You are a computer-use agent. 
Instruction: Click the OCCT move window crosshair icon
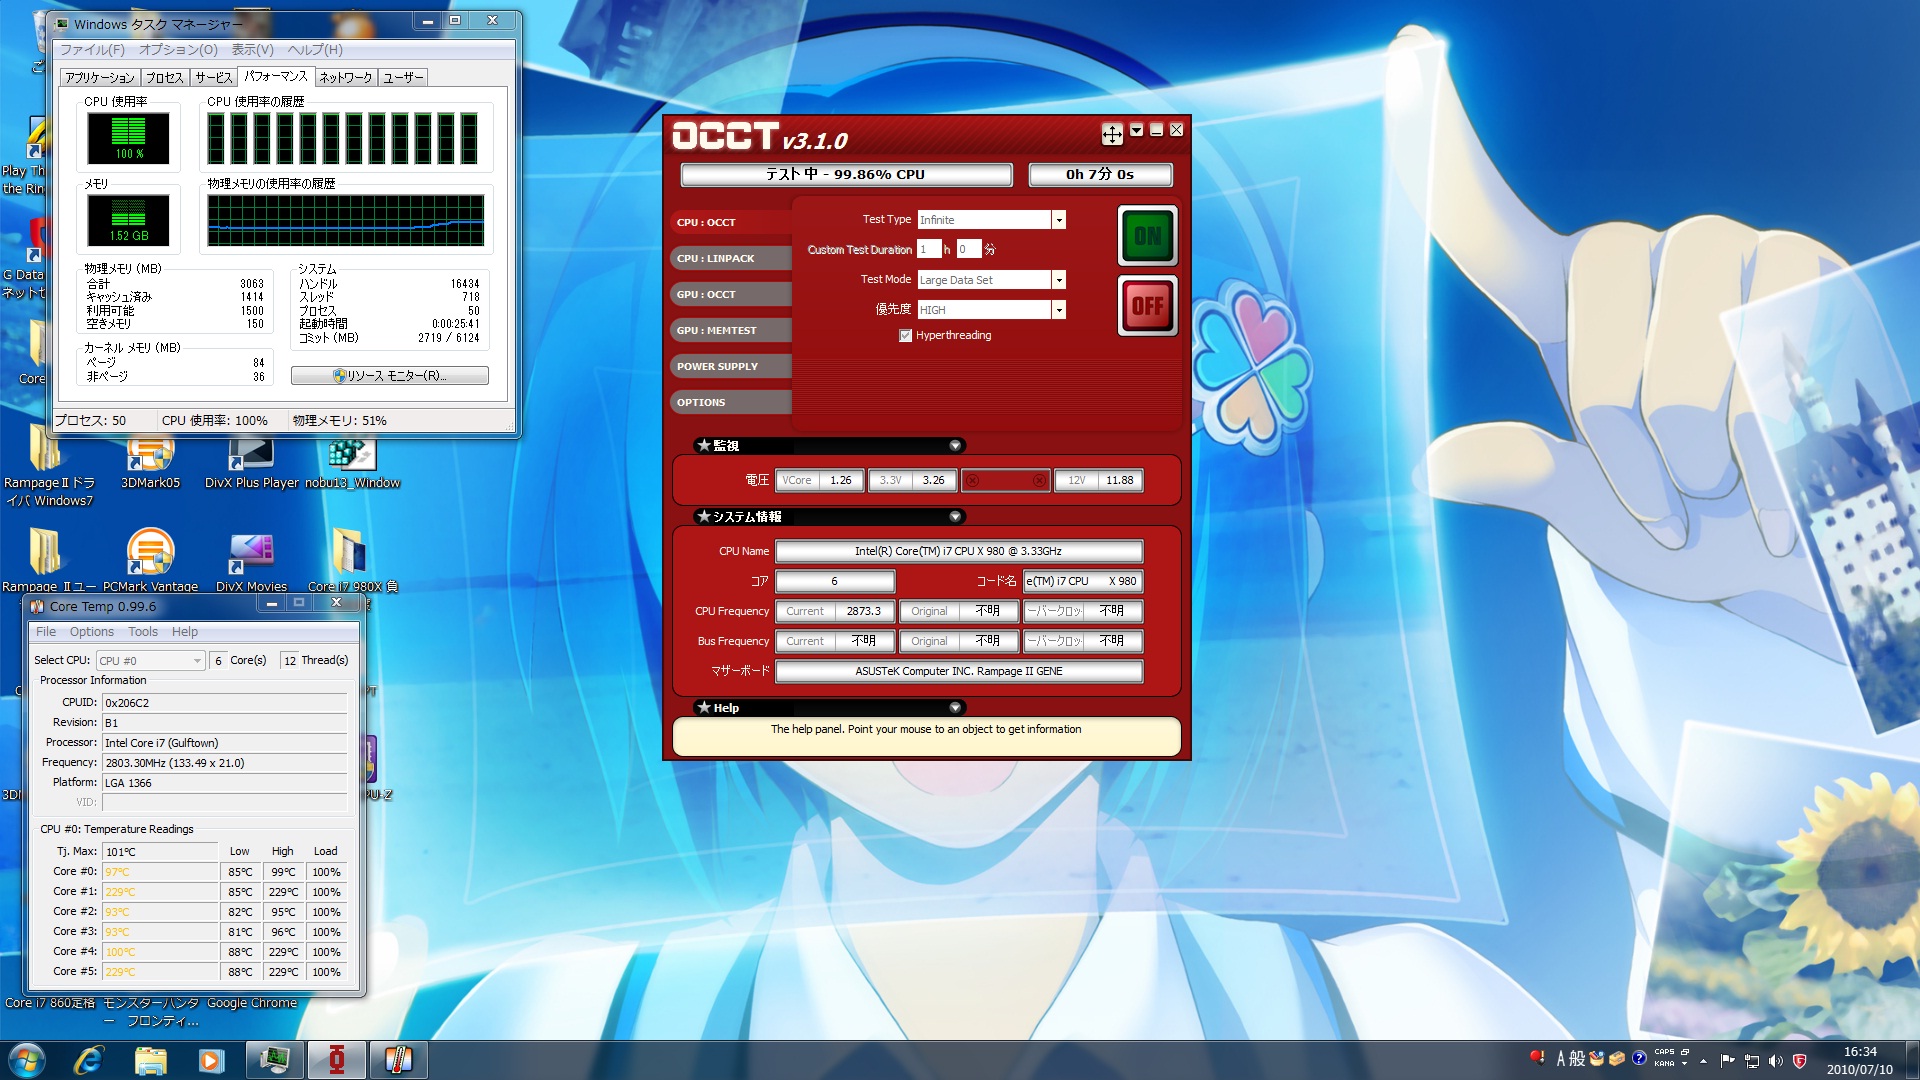pyautogui.click(x=1112, y=133)
